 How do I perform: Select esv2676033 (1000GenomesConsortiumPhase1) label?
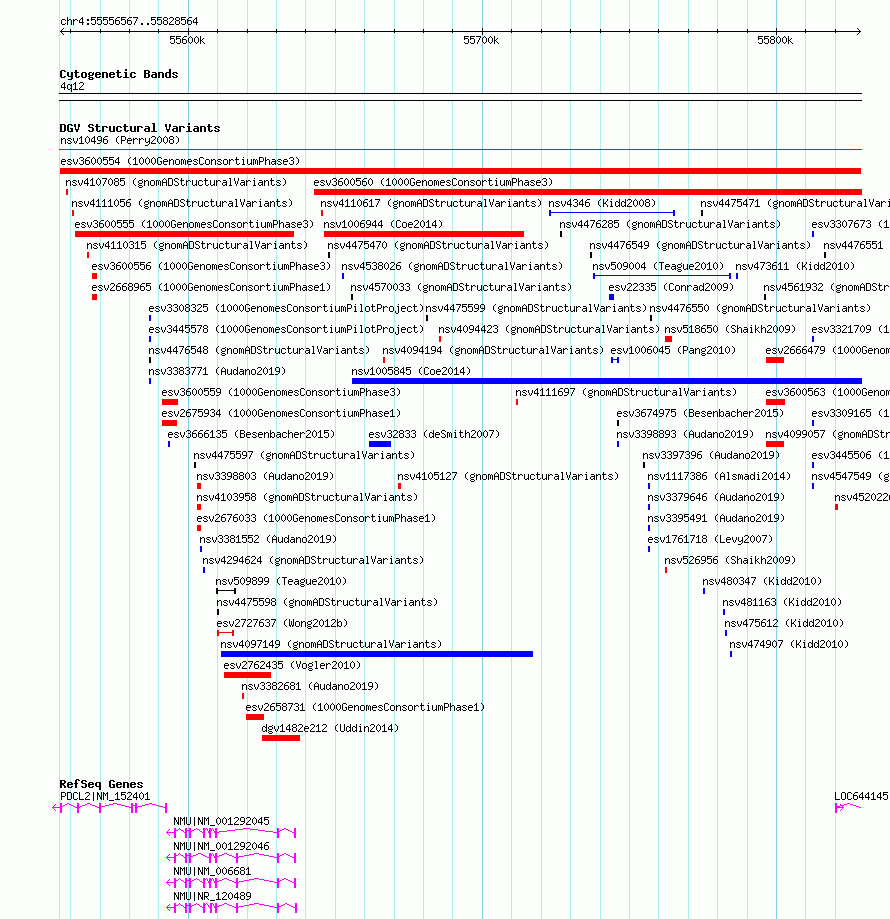316,518
